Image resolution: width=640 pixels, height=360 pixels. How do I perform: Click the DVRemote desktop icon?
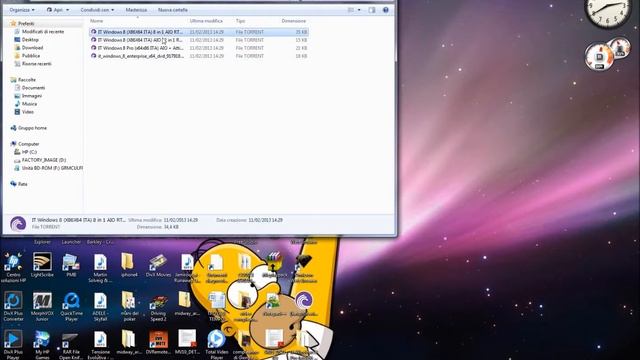(x=158, y=343)
